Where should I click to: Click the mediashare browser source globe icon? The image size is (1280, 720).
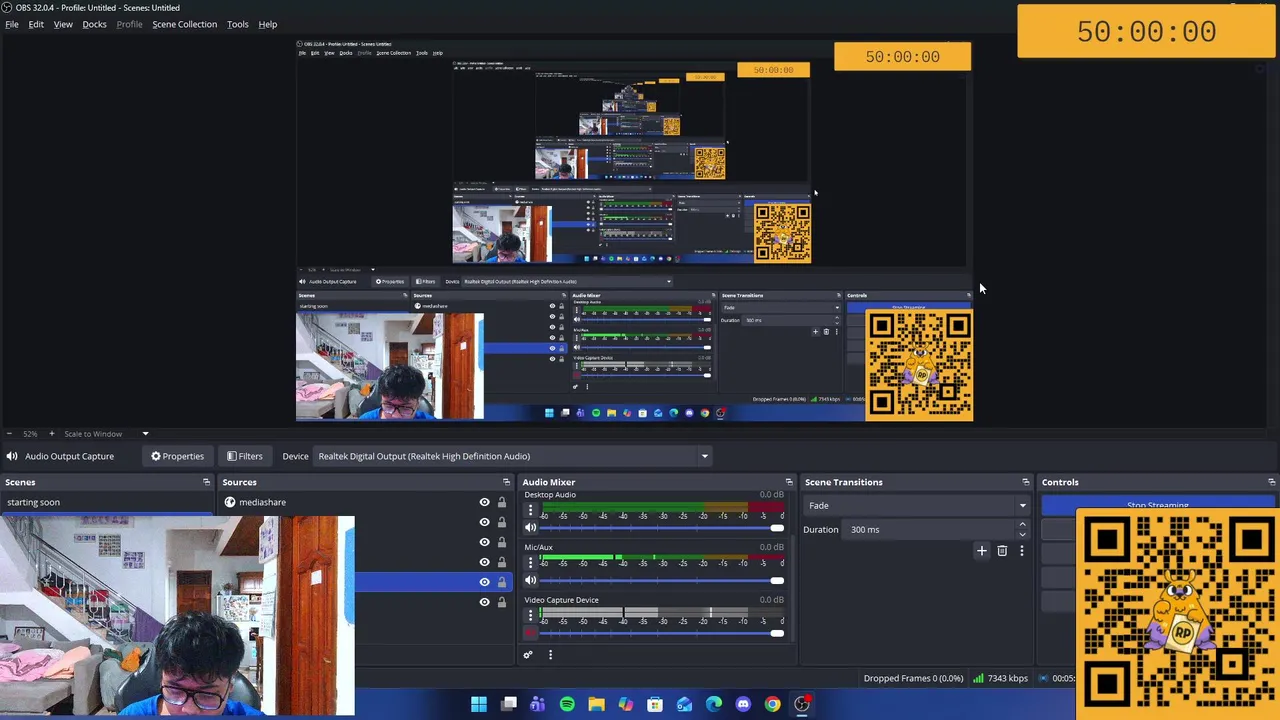pyautogui.click(x=230, y=502)
